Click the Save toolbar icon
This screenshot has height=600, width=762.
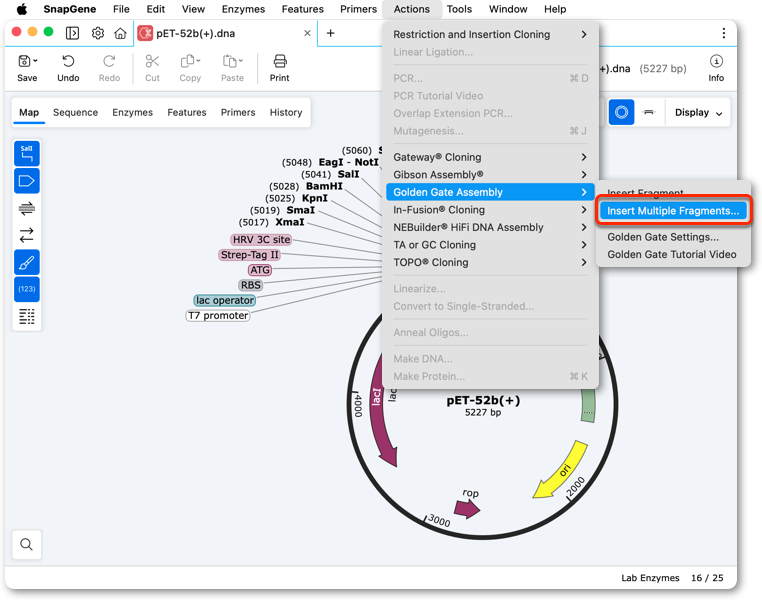pos(24,61)
